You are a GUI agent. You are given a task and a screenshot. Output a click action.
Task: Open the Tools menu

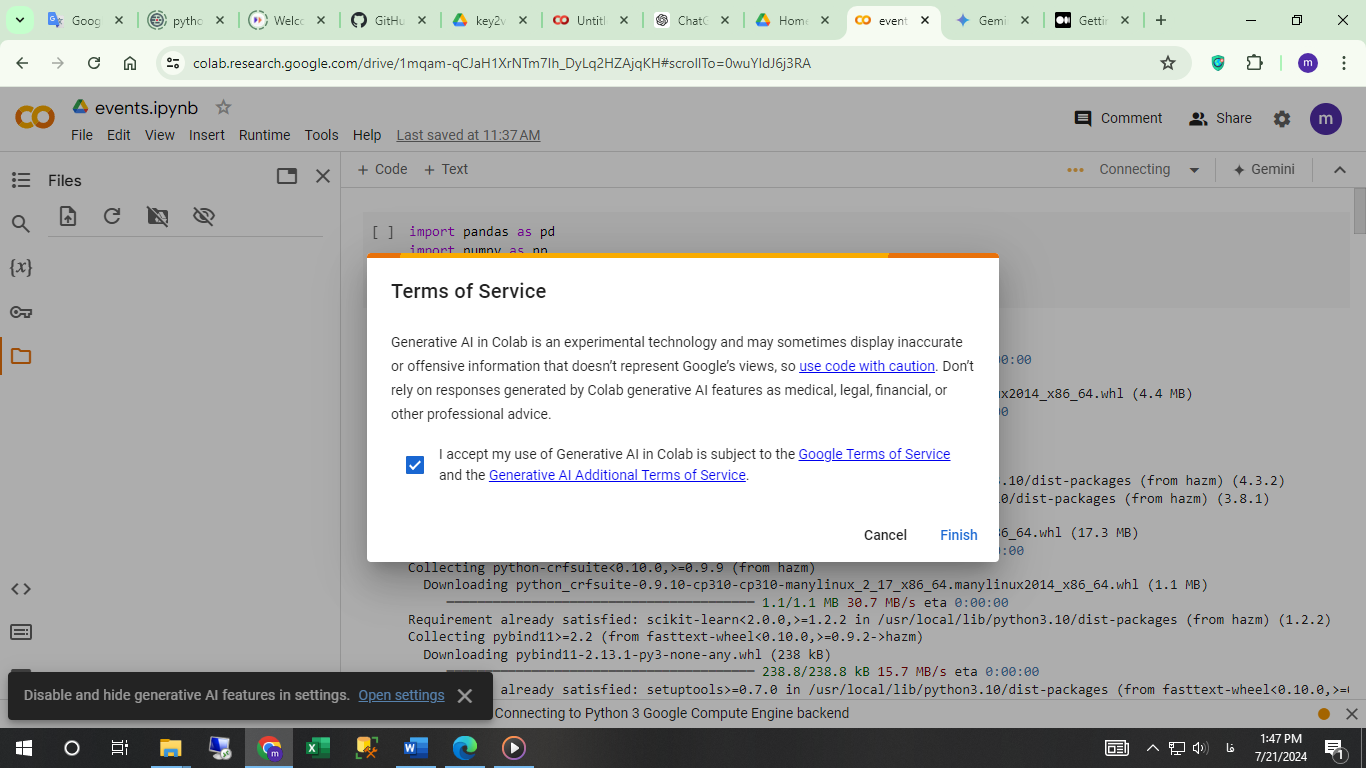pos(322,135)
